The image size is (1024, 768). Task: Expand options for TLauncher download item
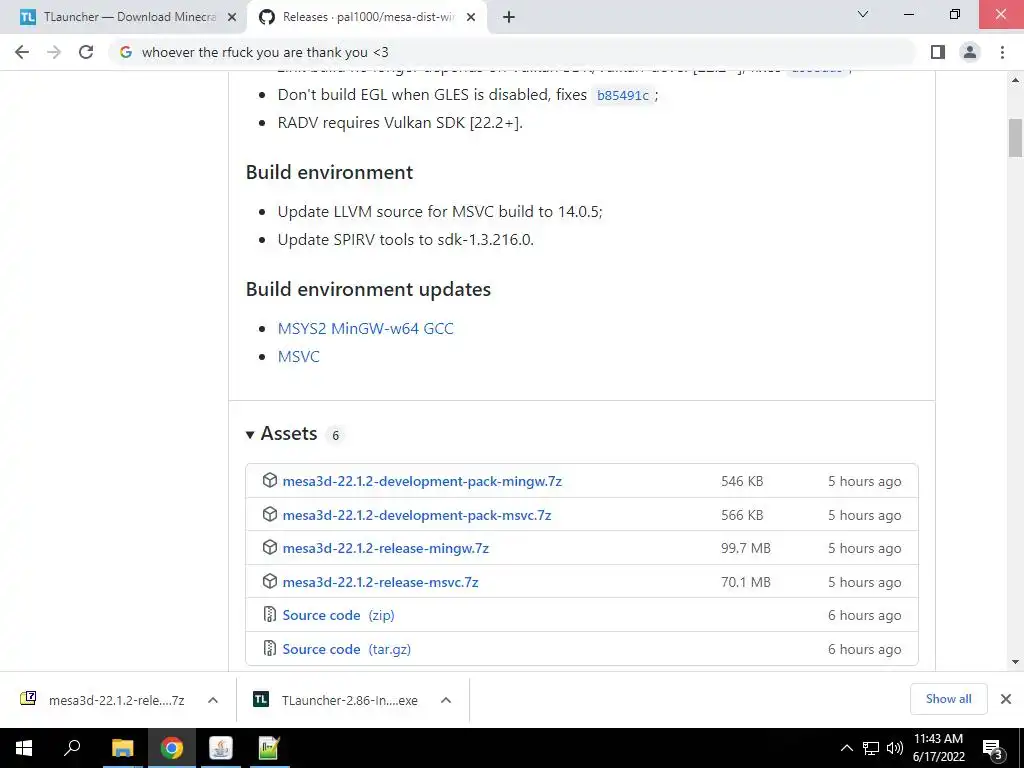click(446, 700)
